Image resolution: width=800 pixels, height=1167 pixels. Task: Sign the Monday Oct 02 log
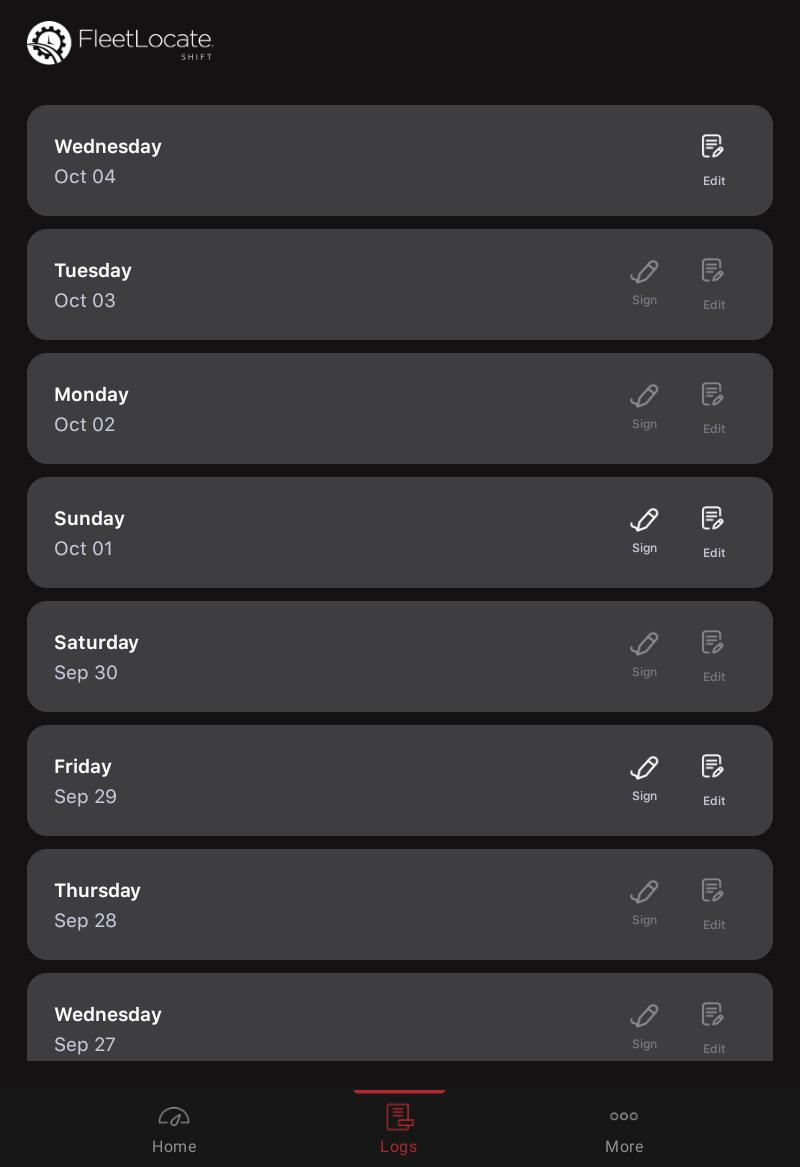pos(644,408)
